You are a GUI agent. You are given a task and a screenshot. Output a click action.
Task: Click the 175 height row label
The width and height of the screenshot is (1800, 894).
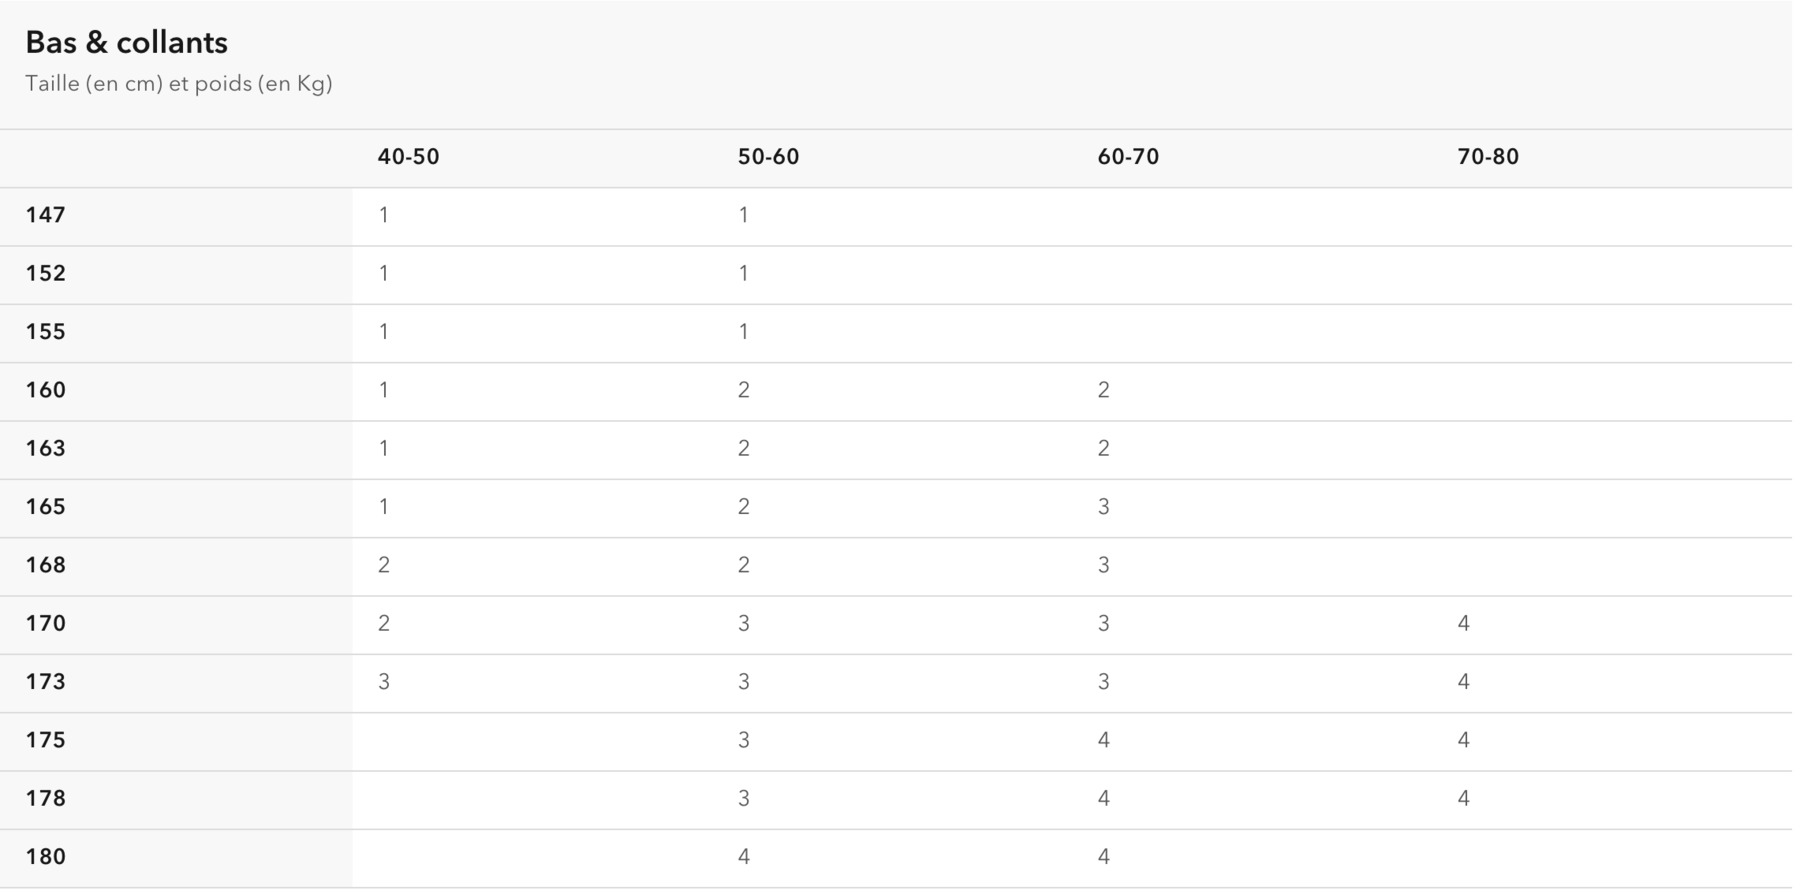tap(46, 740)
